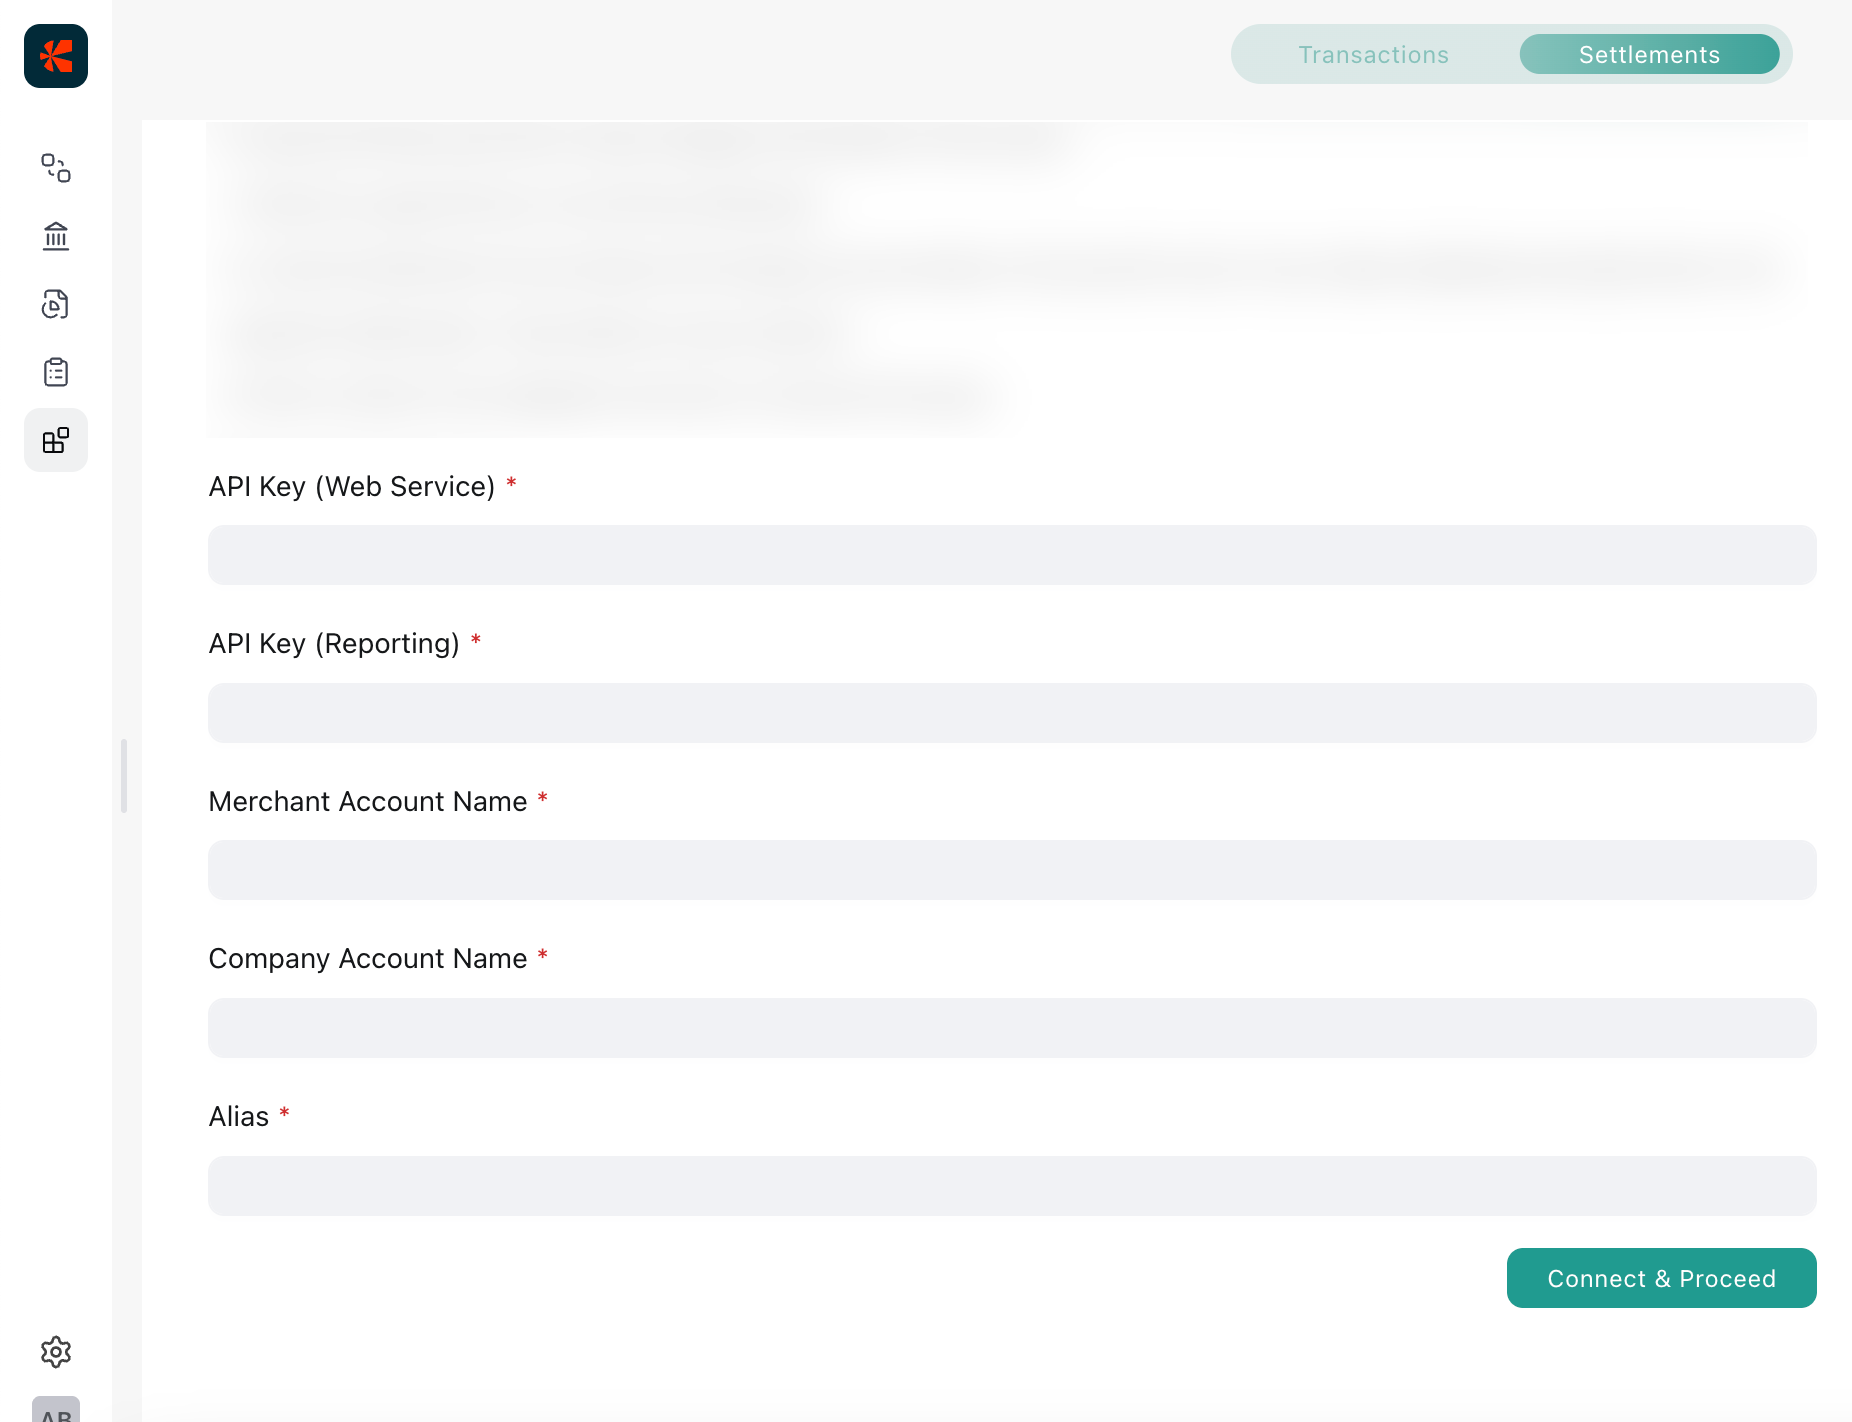Select the integrations blocks icon in sidebar
Image resolution: width=1852 pixels, height=1422 pixels.
pyautogui.click(x=56, y=440)
